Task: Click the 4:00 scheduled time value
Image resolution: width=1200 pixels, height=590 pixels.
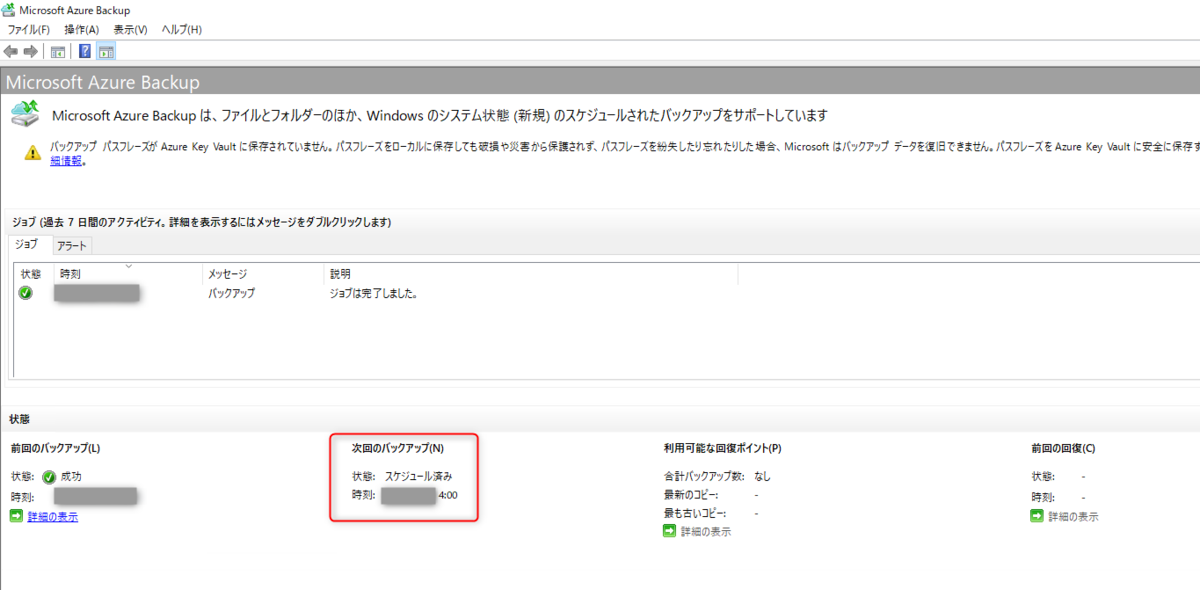Action: (x=448, y=495)
